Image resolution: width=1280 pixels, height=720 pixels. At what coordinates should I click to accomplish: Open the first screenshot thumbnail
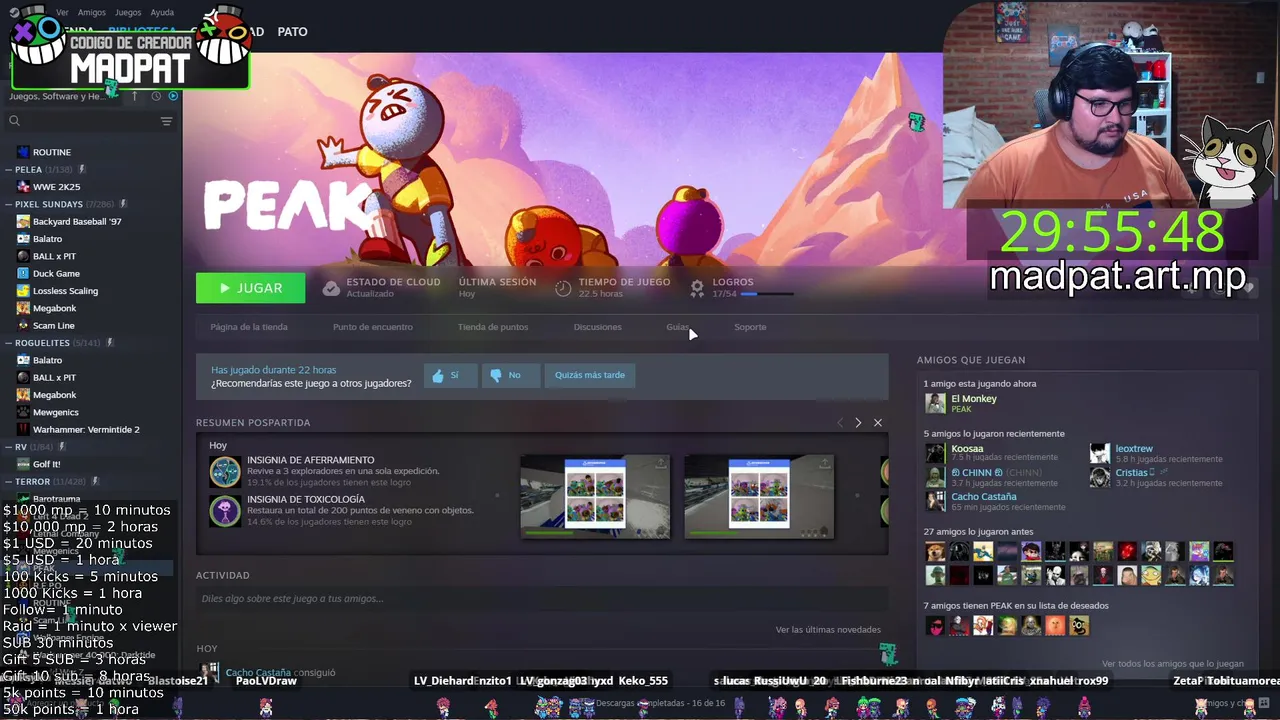(x=595, y=497)
